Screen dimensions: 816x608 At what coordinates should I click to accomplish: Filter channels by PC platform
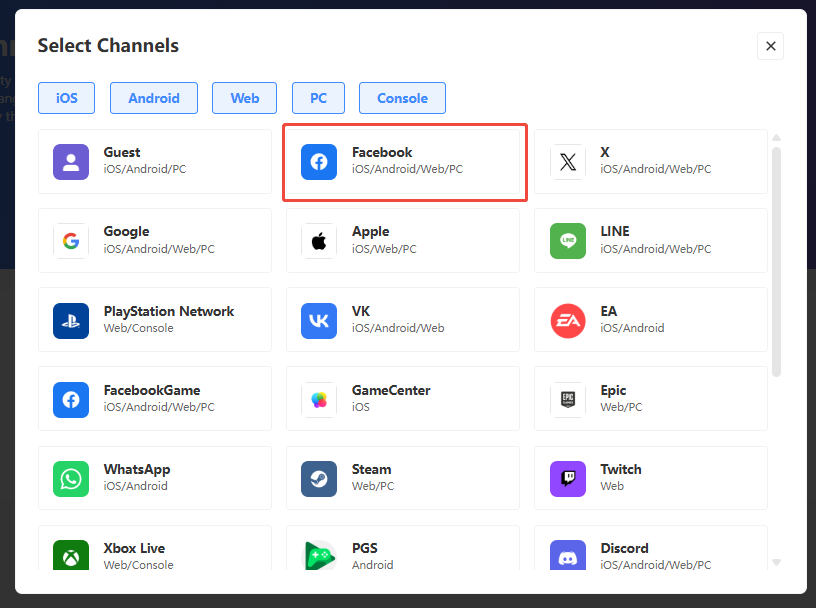(318, 98)
